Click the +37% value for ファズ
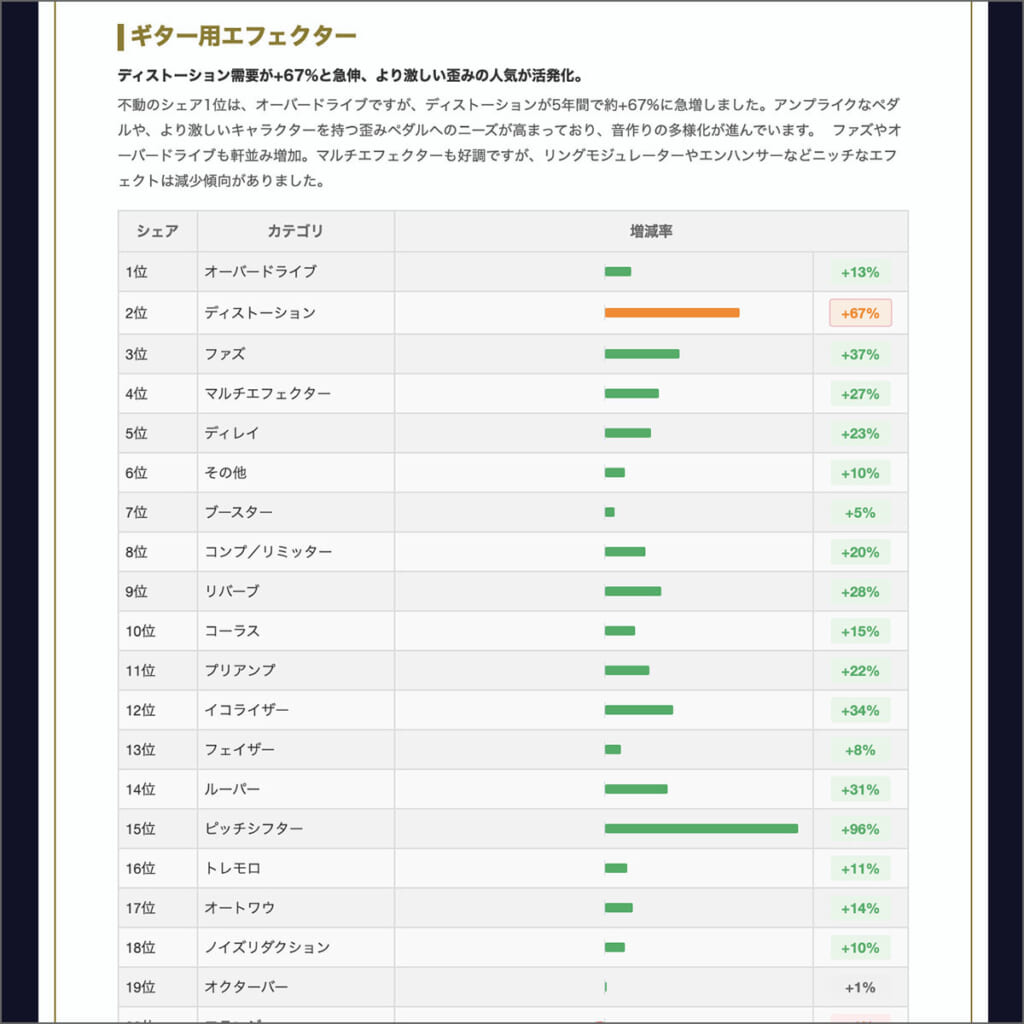1024x1024 pixels. [861, 353]
